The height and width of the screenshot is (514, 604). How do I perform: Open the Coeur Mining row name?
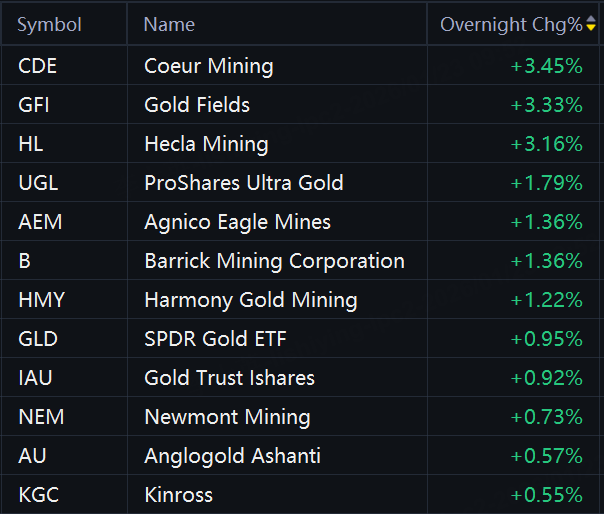208,66
